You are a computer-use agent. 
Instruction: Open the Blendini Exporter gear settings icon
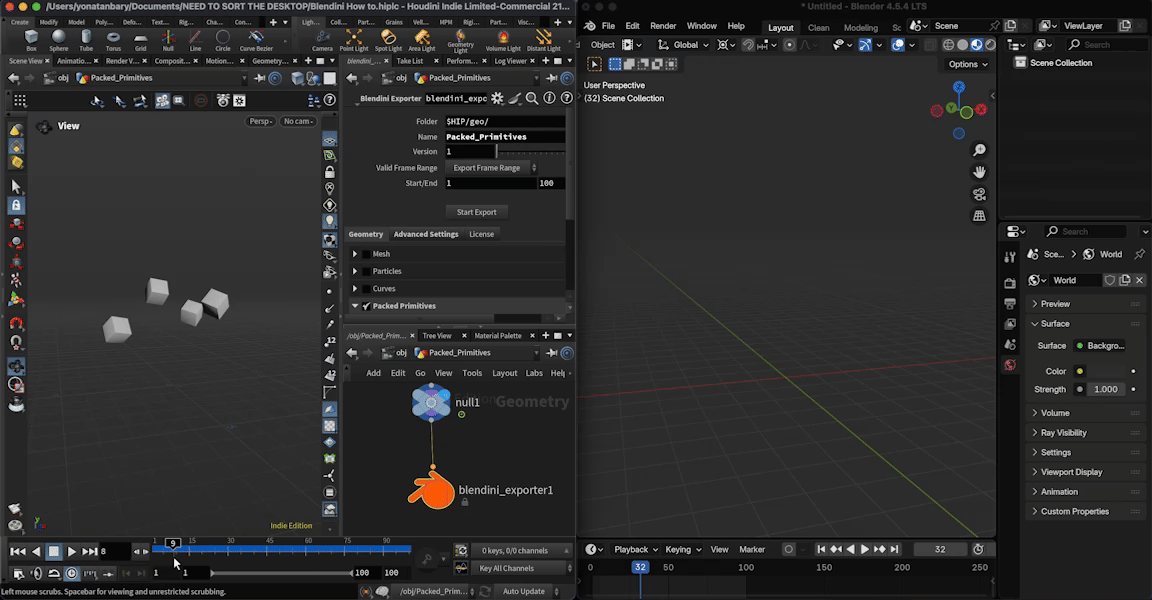(497, 98)
